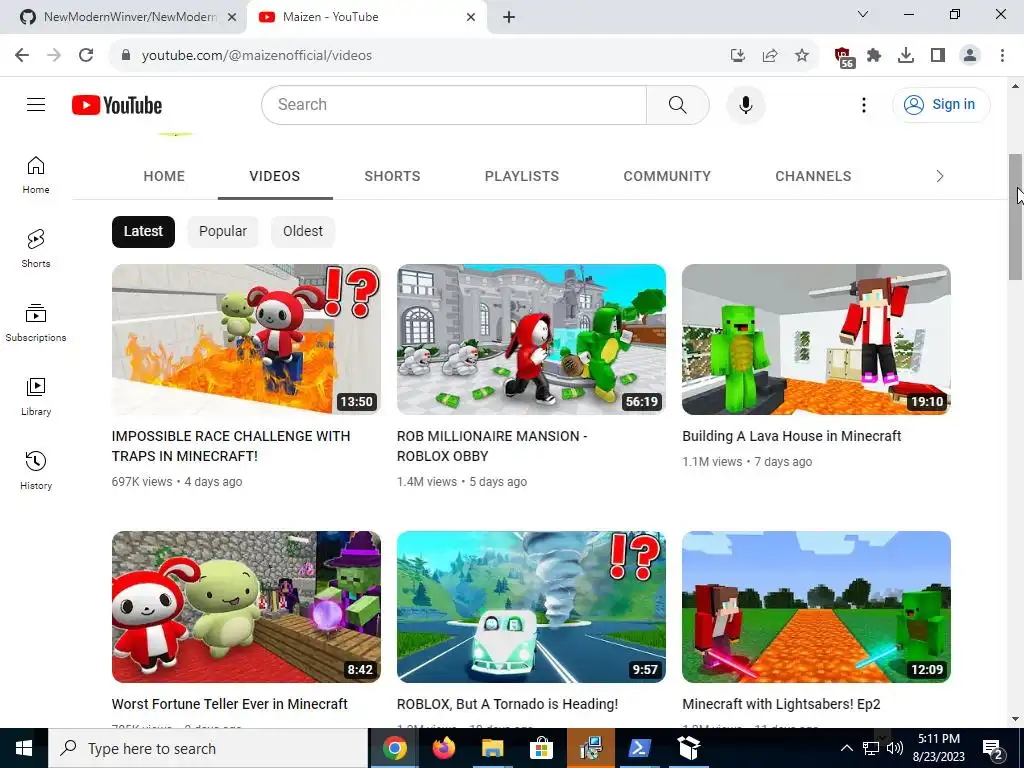
Task: Open the Extensions puzzle icon
Action: pos(874,56)
